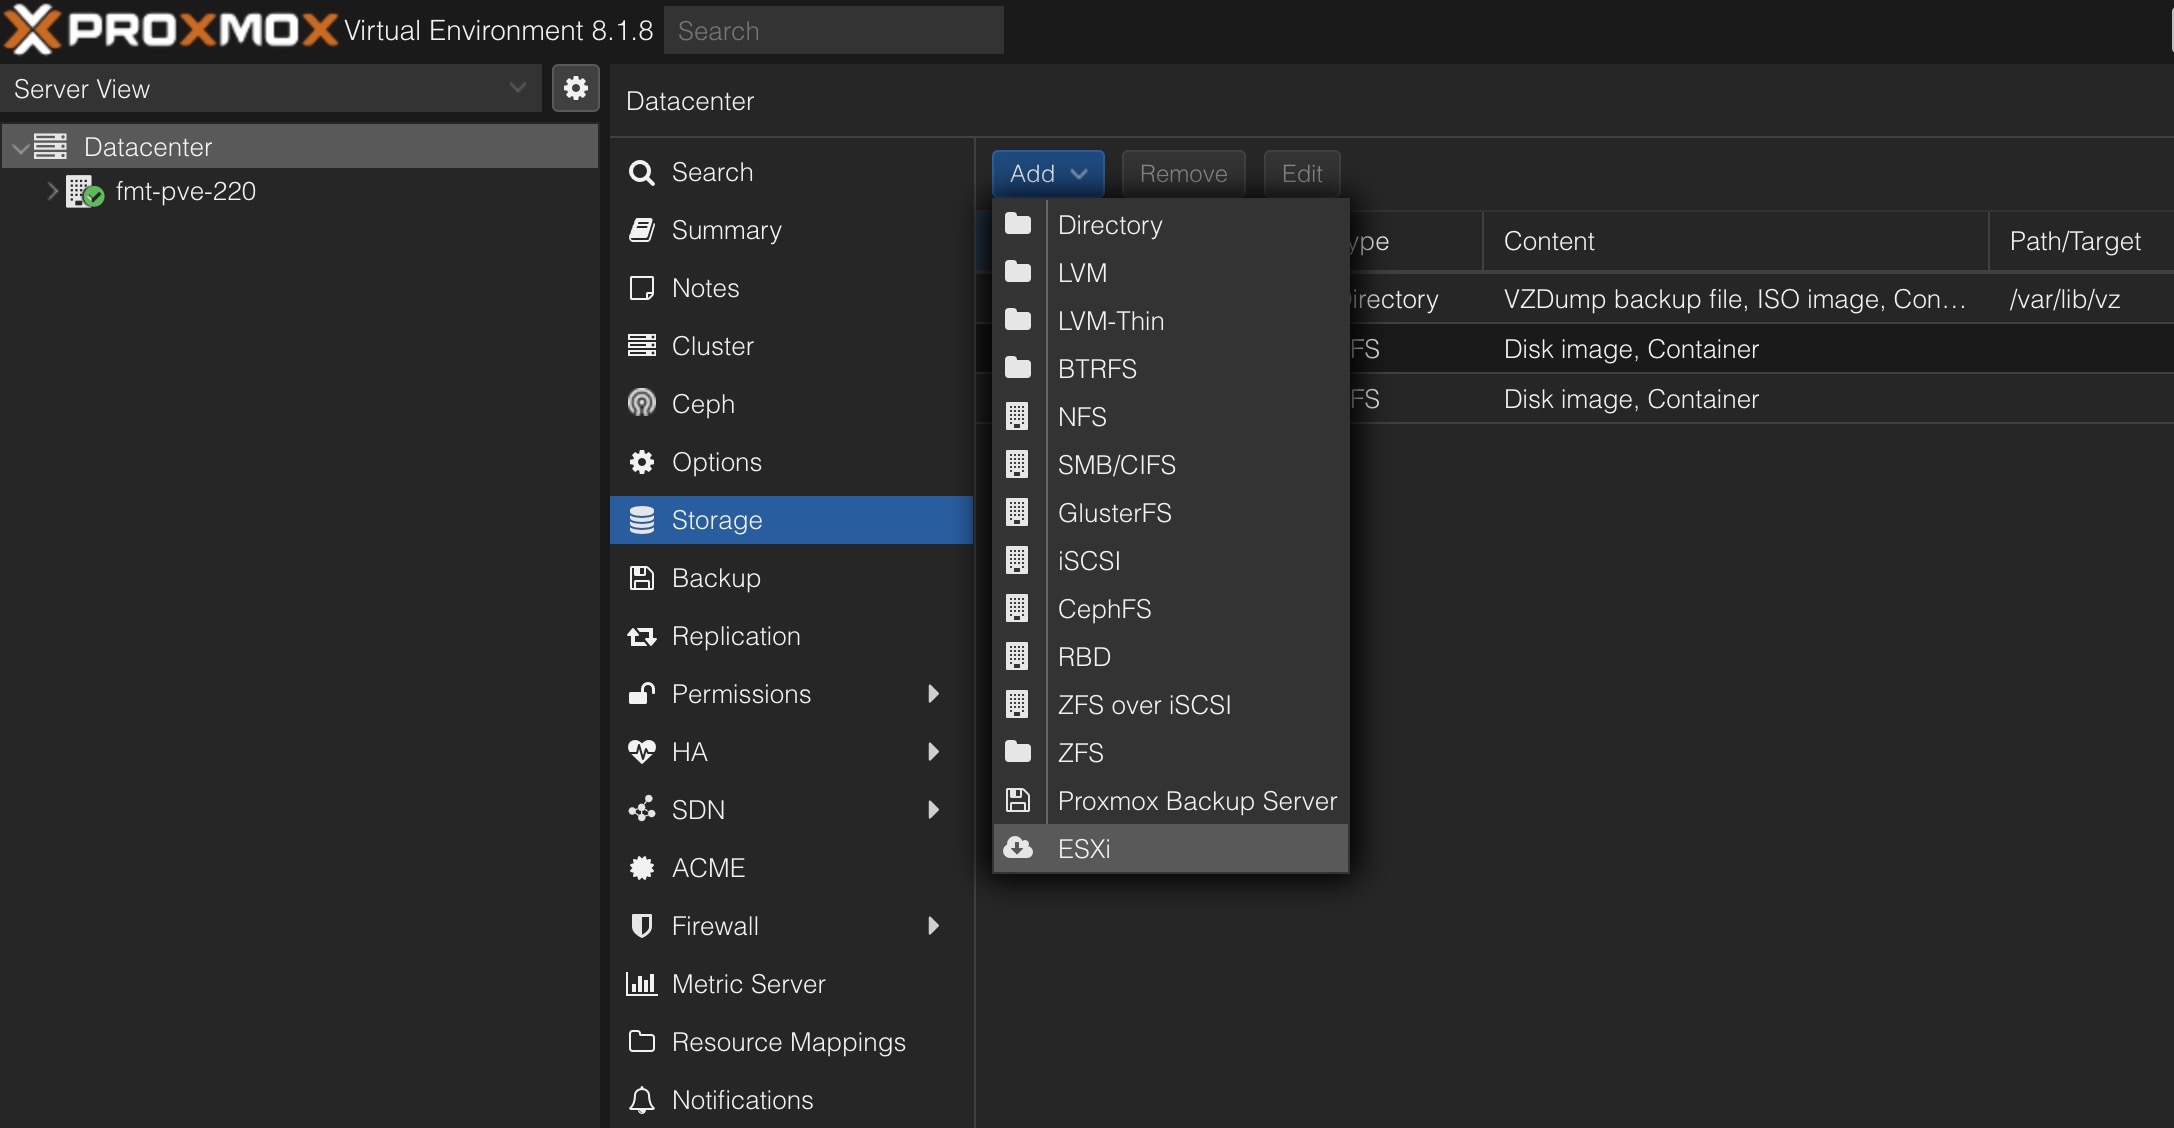2174x1128 pixels.
Task: Click the Metric Server chart icon
Action: coord(641,983)
